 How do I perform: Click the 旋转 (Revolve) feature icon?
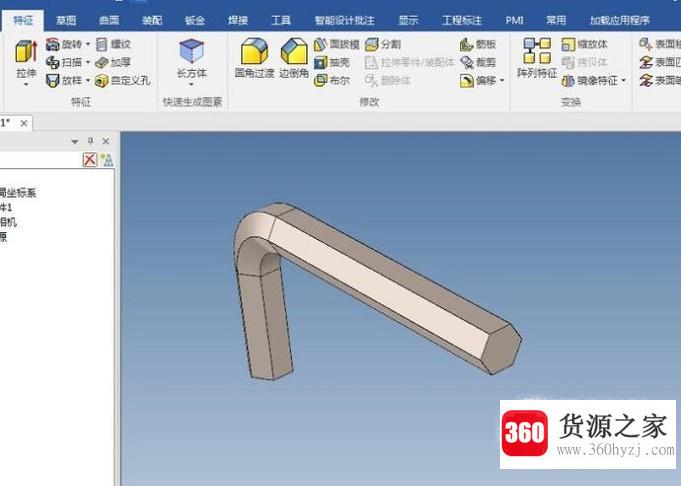tap(53, 44)
